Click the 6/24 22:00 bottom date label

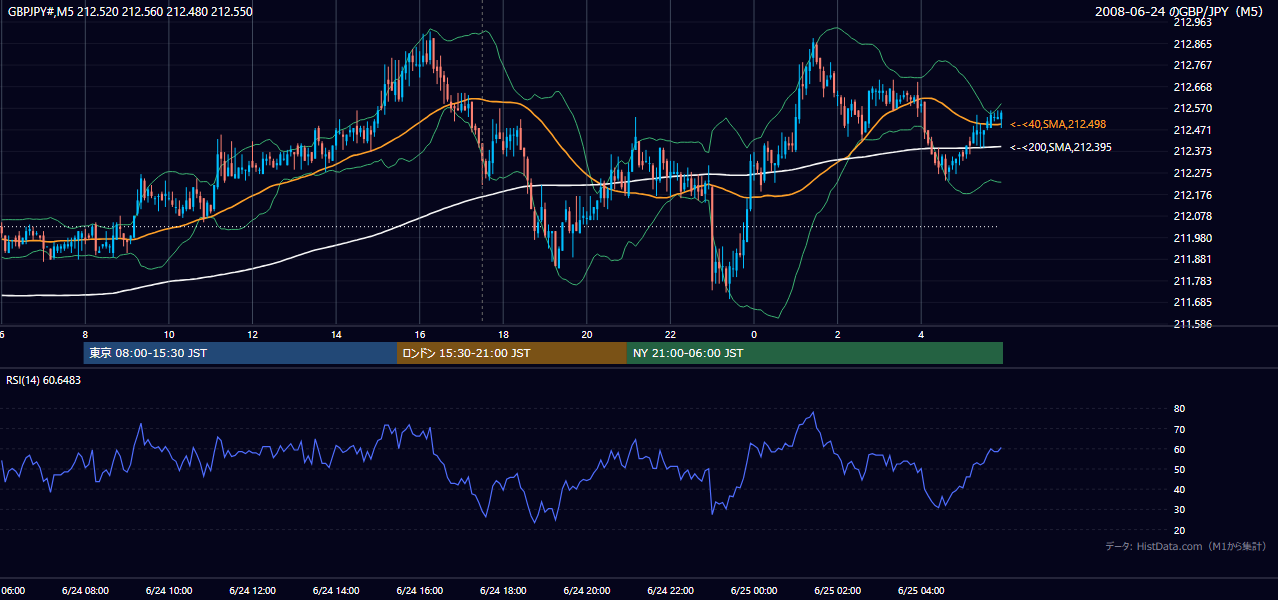tap(670, 591)
